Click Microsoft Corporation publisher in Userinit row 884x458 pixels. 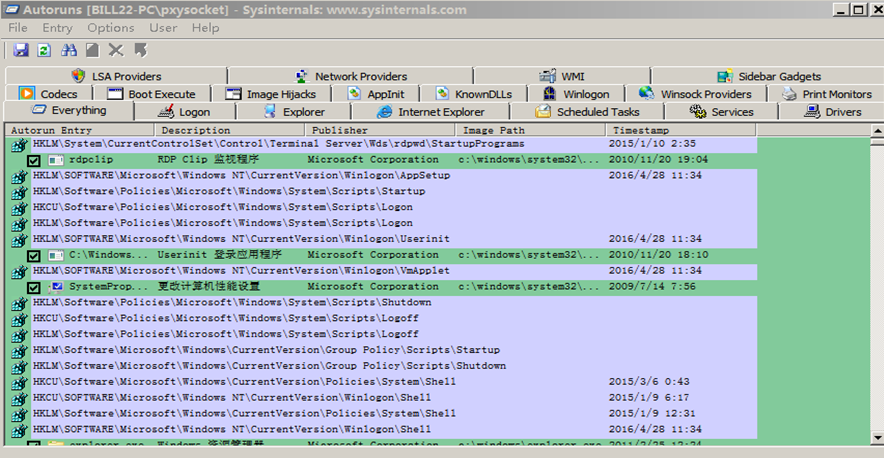point(373,255)
